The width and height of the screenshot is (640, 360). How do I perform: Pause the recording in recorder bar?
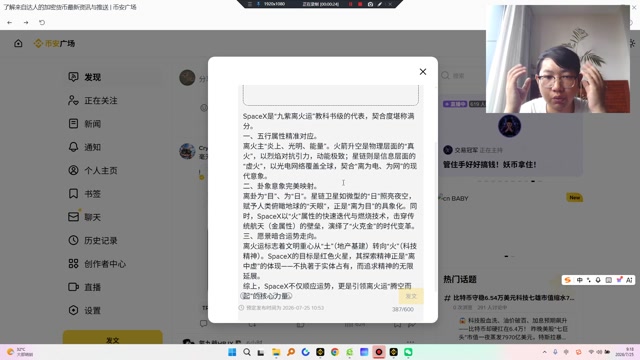coord(351,4)
